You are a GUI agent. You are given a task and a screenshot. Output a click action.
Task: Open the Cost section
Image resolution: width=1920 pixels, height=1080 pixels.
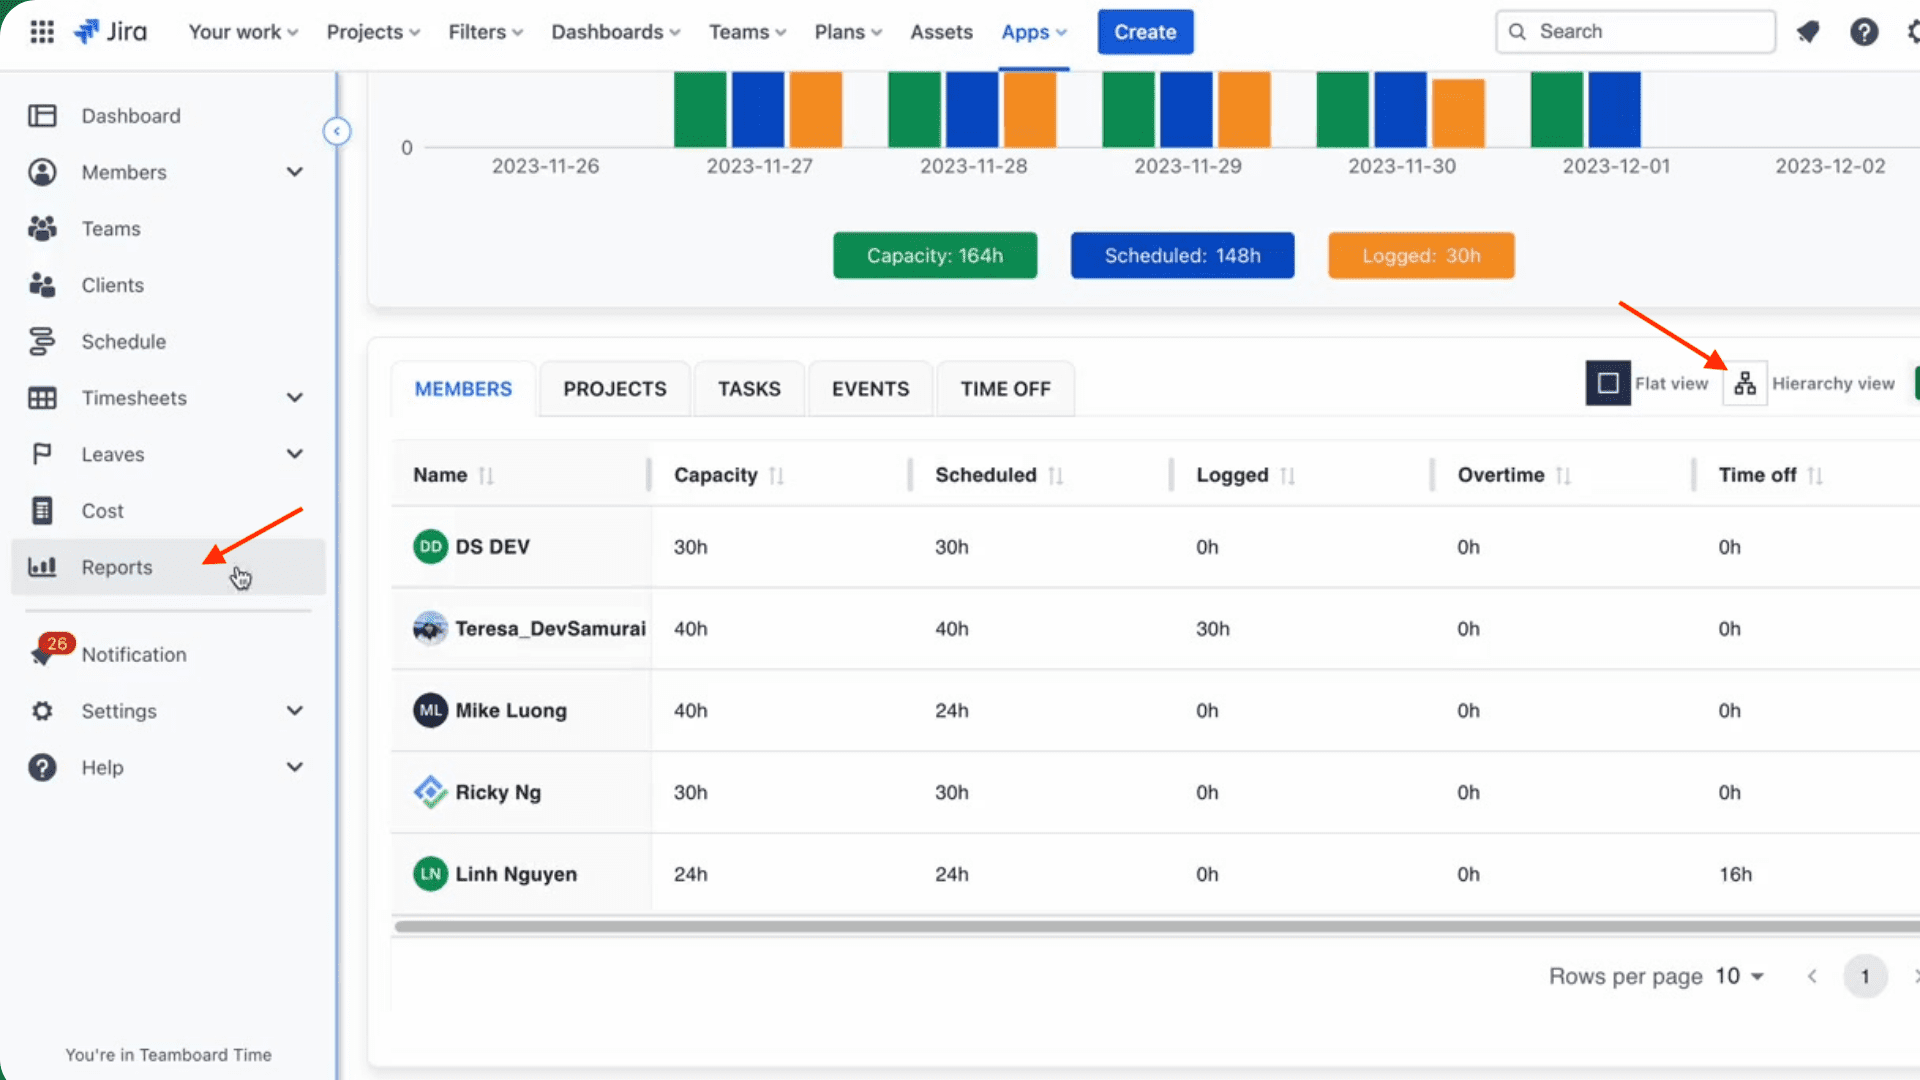[102, 510]
